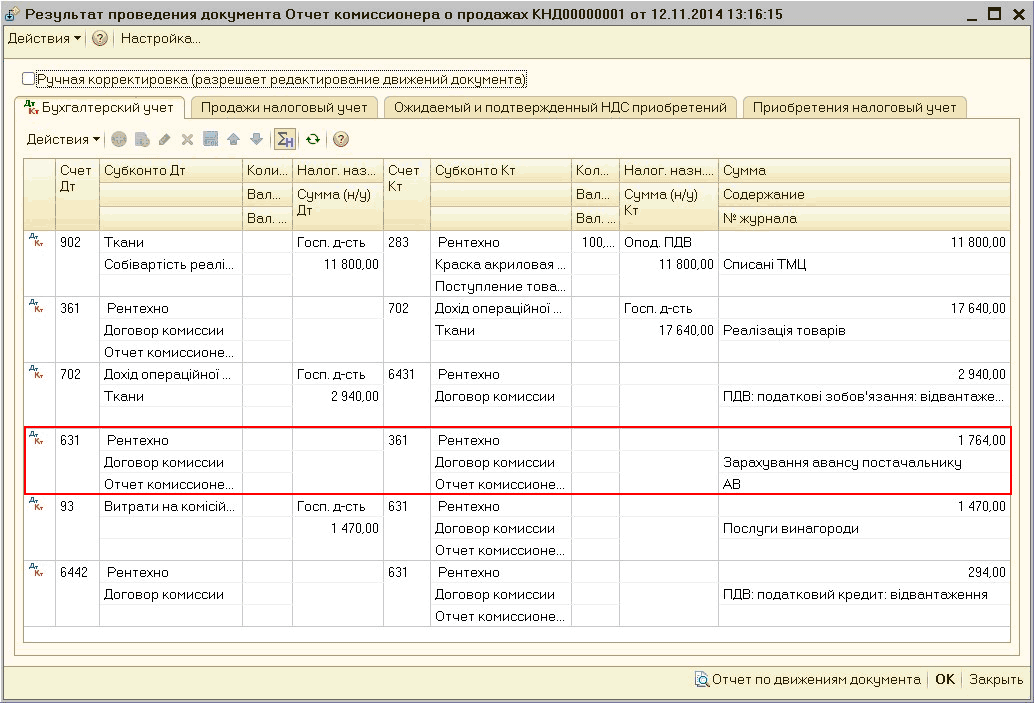Click the finish editing toolbar icon
The image size is (1034, 703).
[x=210, y=139]
